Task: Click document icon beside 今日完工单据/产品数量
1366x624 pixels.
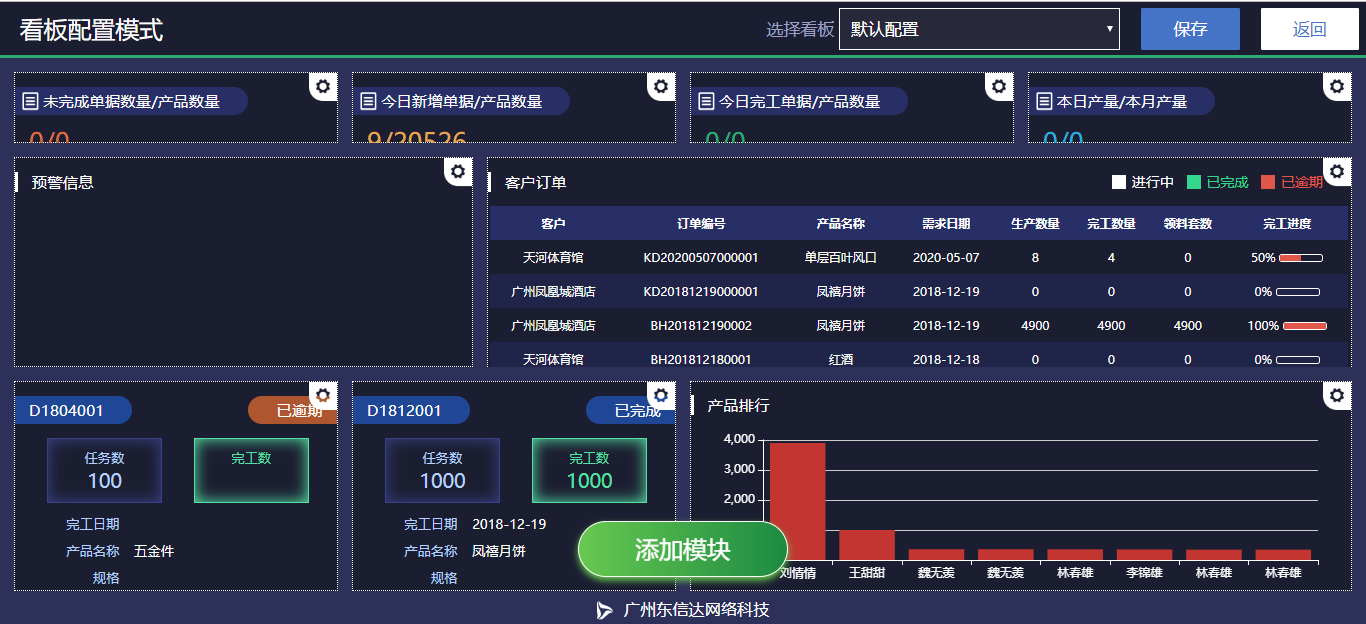Action: (x=706, y=100)
